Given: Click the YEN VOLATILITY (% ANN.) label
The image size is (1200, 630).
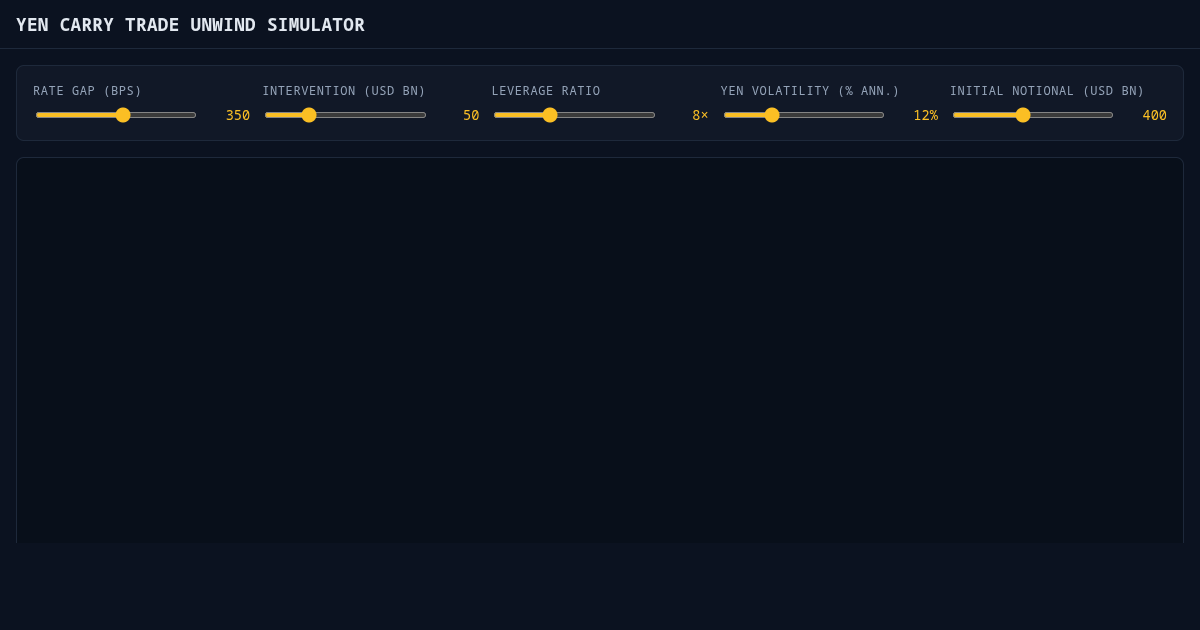Looking at the screenshot, I should coord(810,91).
